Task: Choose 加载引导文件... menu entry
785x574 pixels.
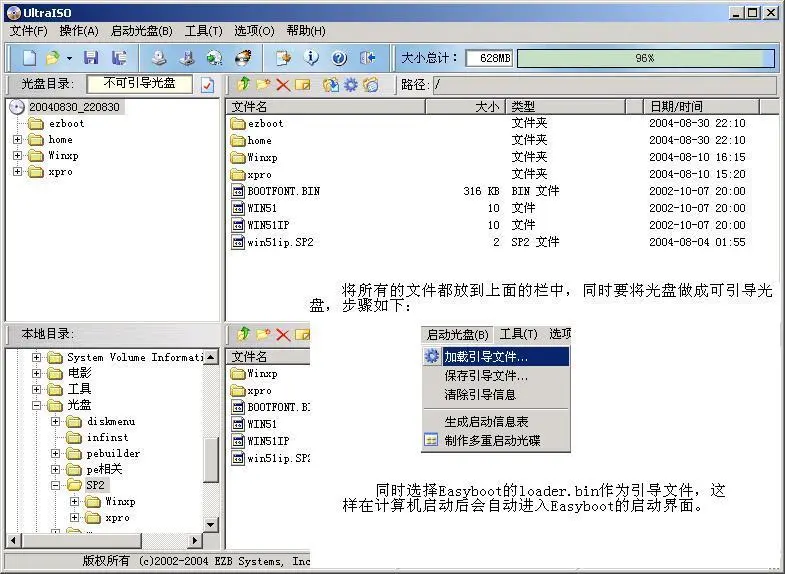Action: pos(496,357)
